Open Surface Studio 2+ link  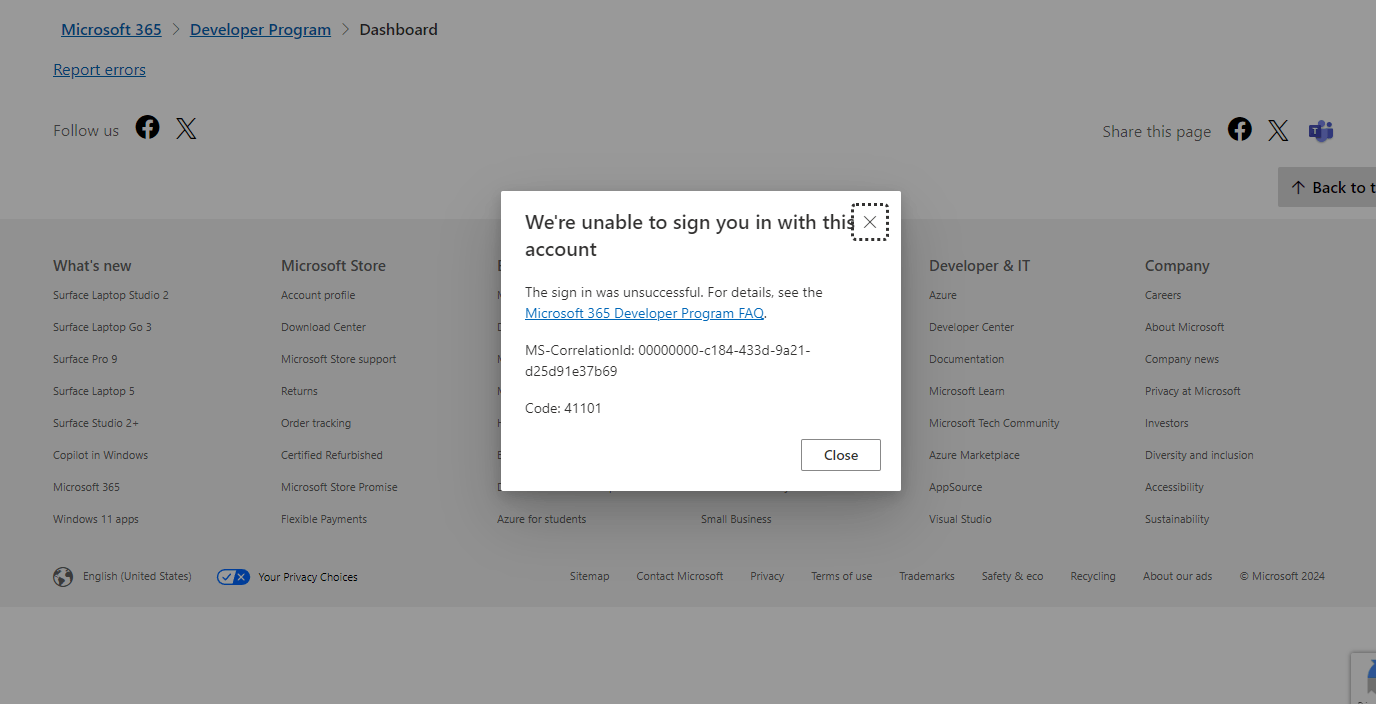tap(96, 423)
